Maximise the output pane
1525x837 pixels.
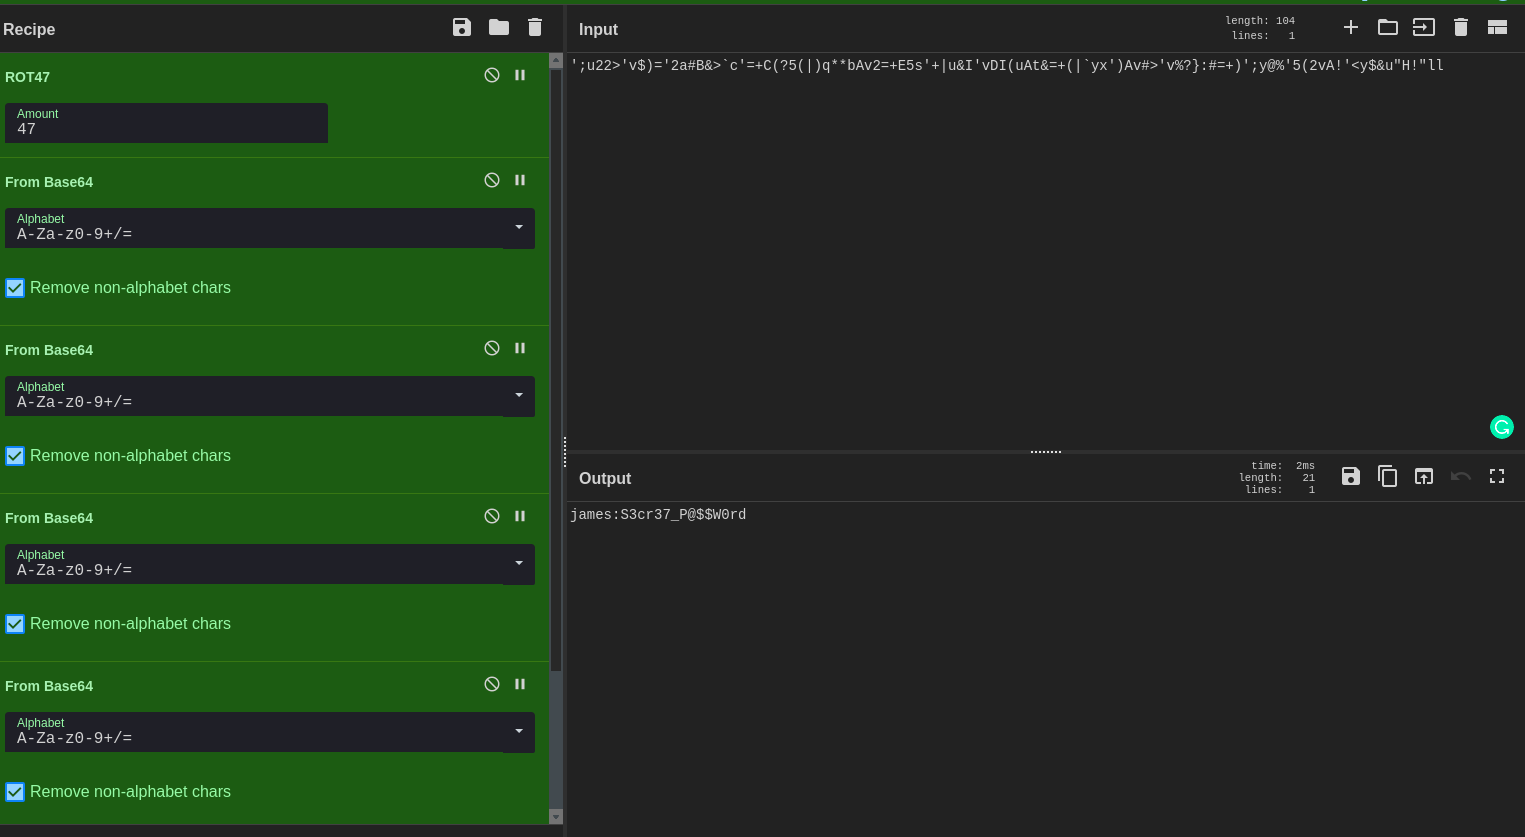1497,476
